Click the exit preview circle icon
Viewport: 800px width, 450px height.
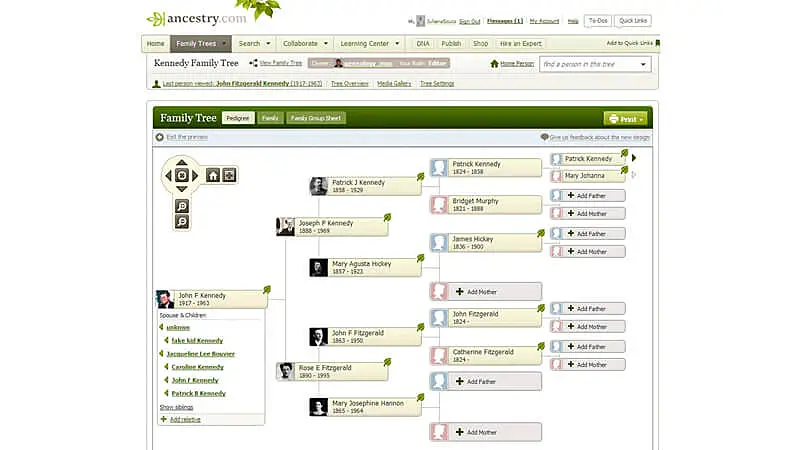pos(160,137)
